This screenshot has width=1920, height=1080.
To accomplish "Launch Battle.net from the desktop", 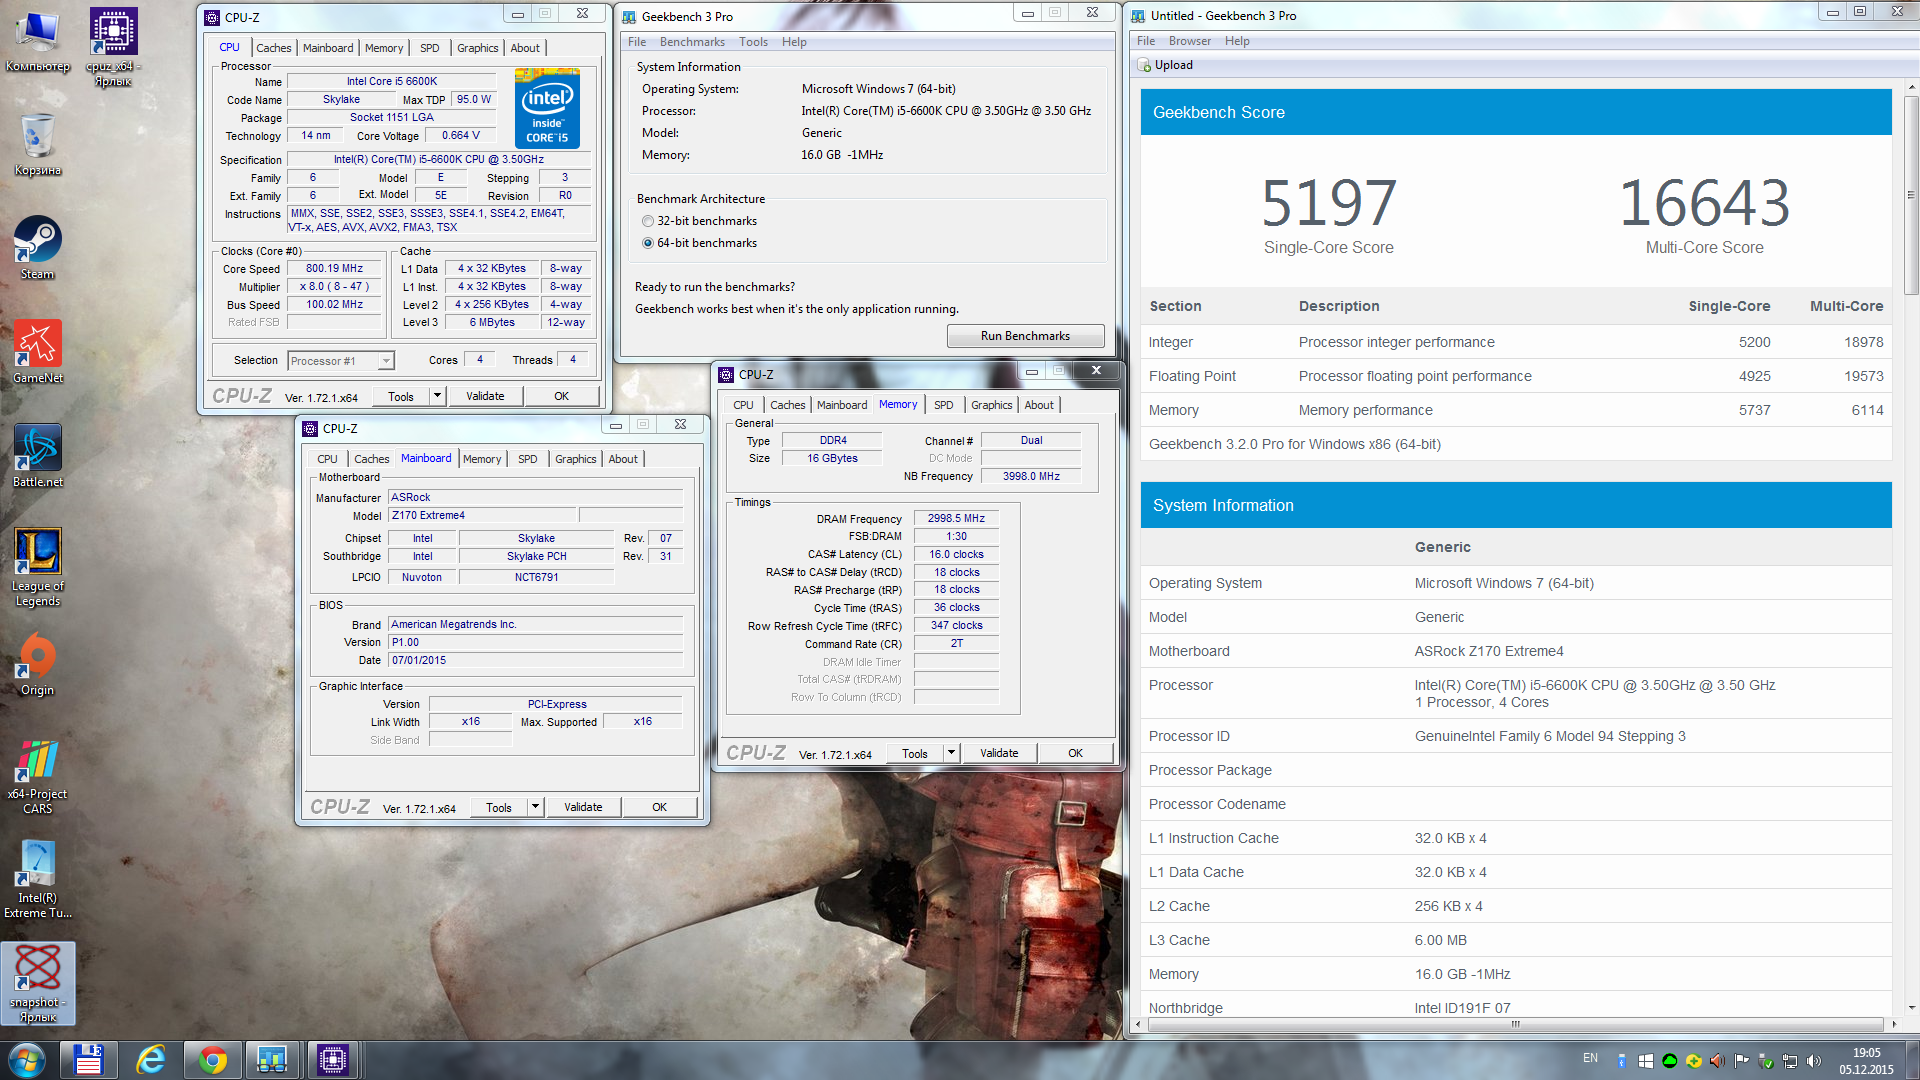I will pos(37,456).
